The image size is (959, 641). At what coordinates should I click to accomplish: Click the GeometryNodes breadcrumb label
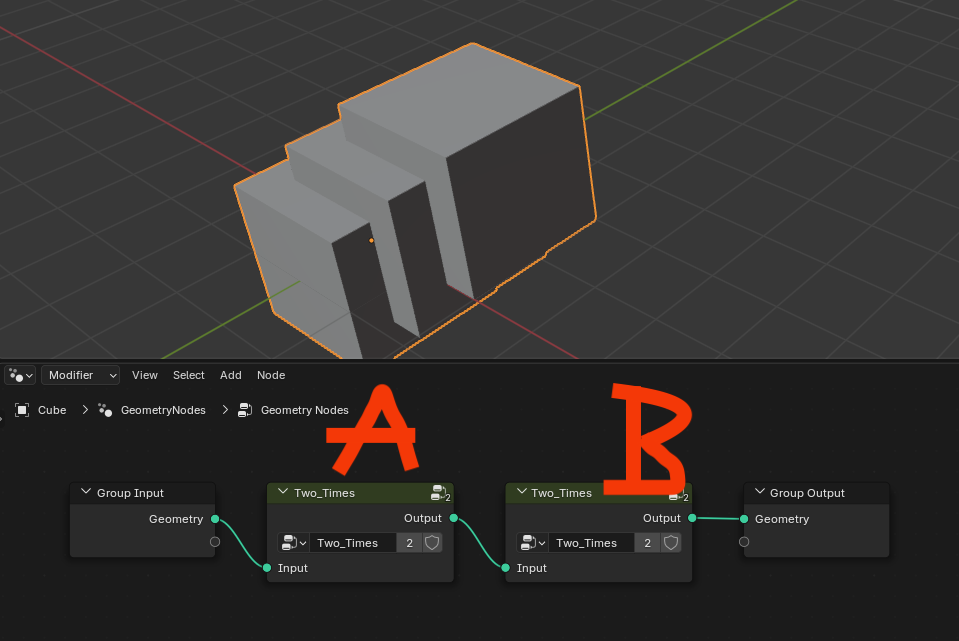tap(163, 410)
